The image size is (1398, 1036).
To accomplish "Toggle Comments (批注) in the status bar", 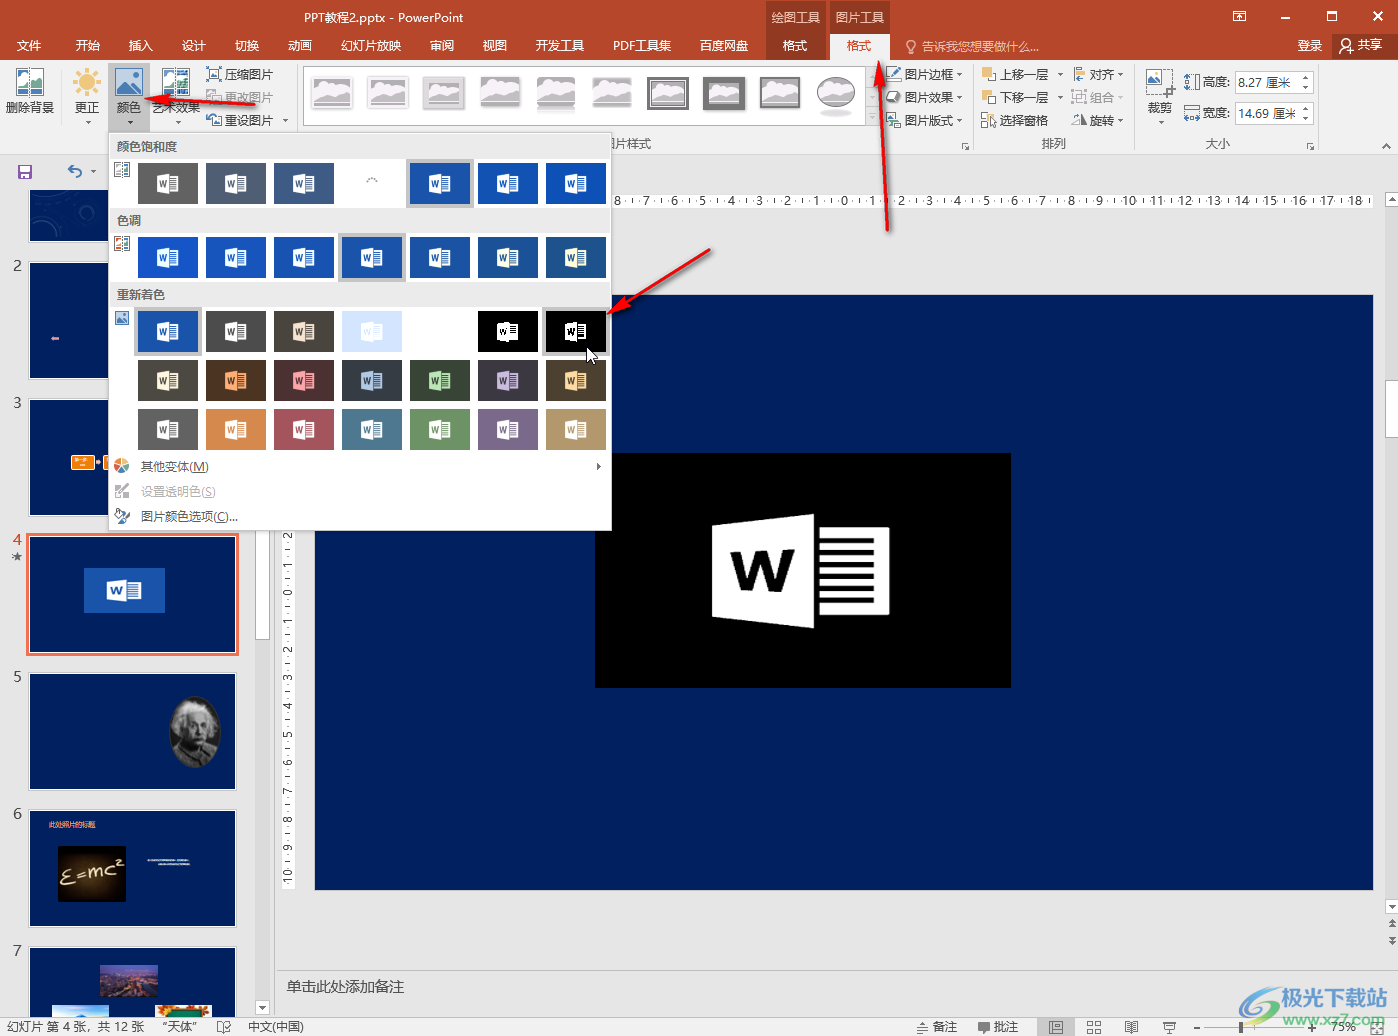I will [x=998, y=1027].
